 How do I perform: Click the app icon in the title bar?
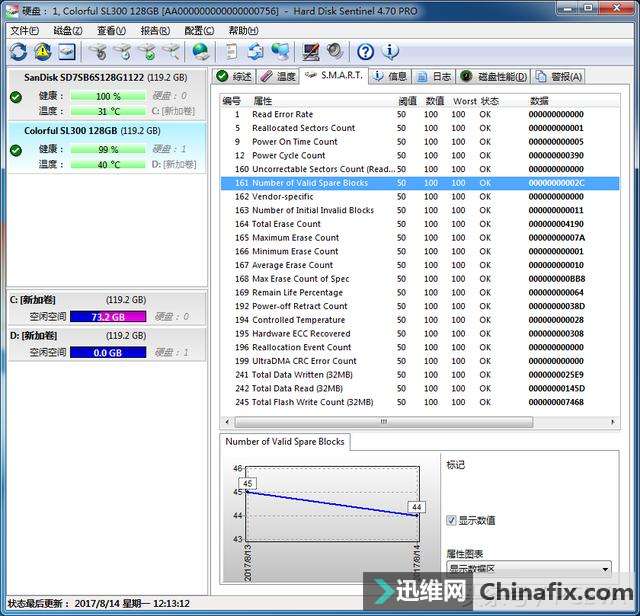pyautogui.click(x=11, y=11)
